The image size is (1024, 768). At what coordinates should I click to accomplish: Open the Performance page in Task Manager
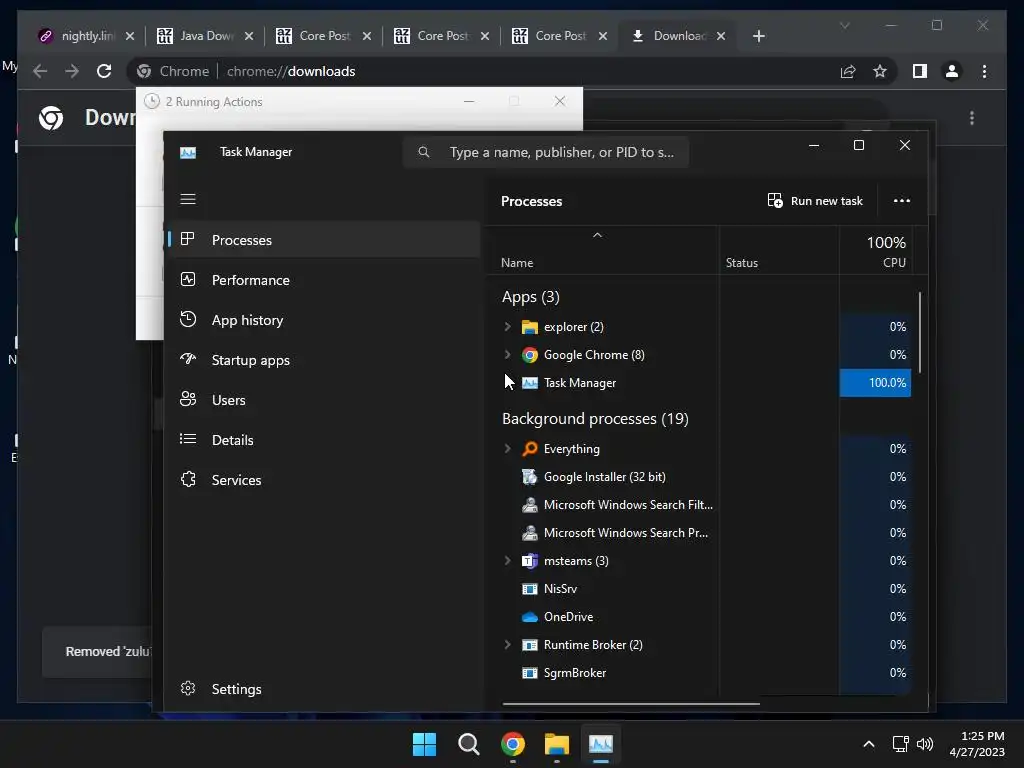323,280
